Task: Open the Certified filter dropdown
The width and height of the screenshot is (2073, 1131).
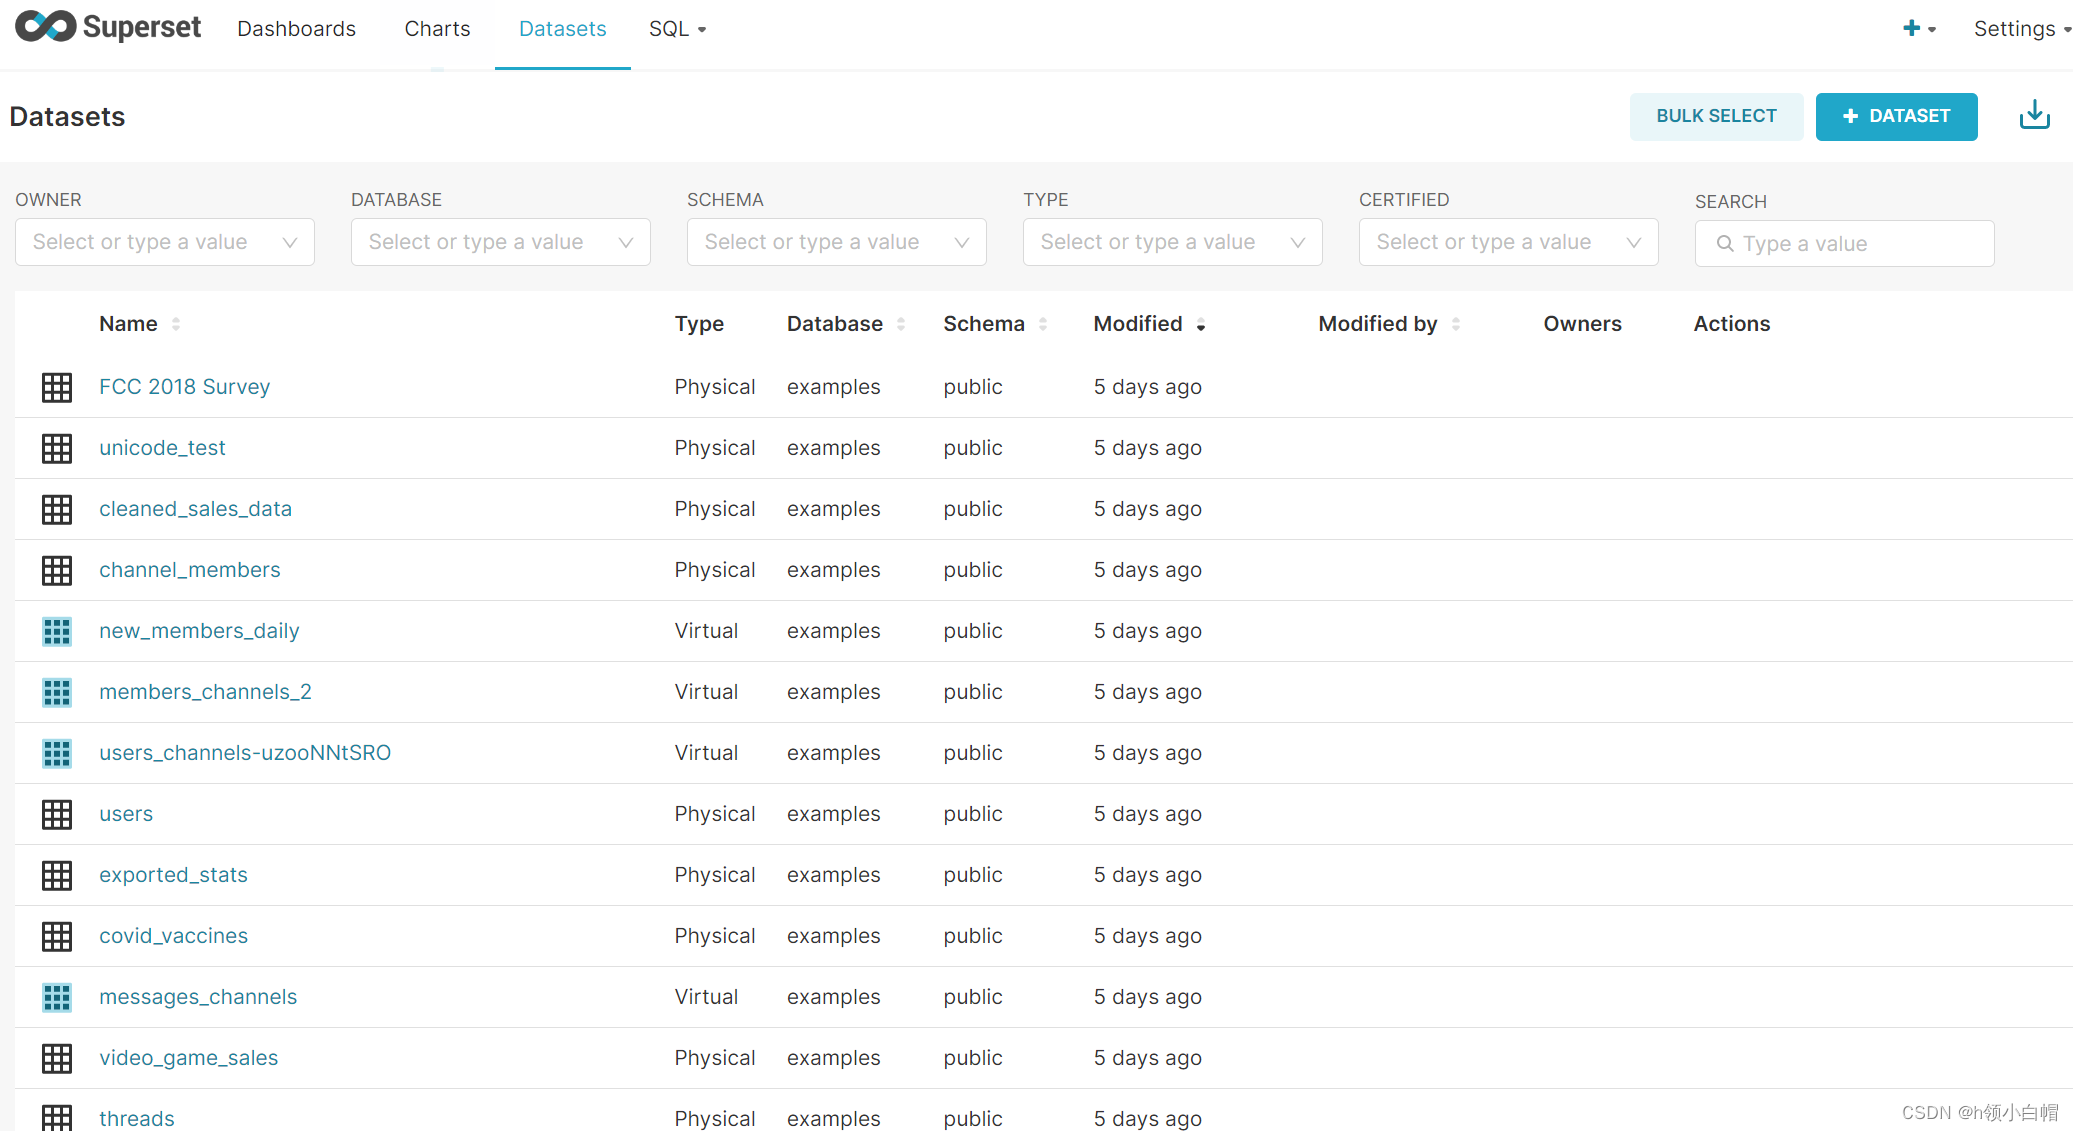Action: coord(1509,242)
